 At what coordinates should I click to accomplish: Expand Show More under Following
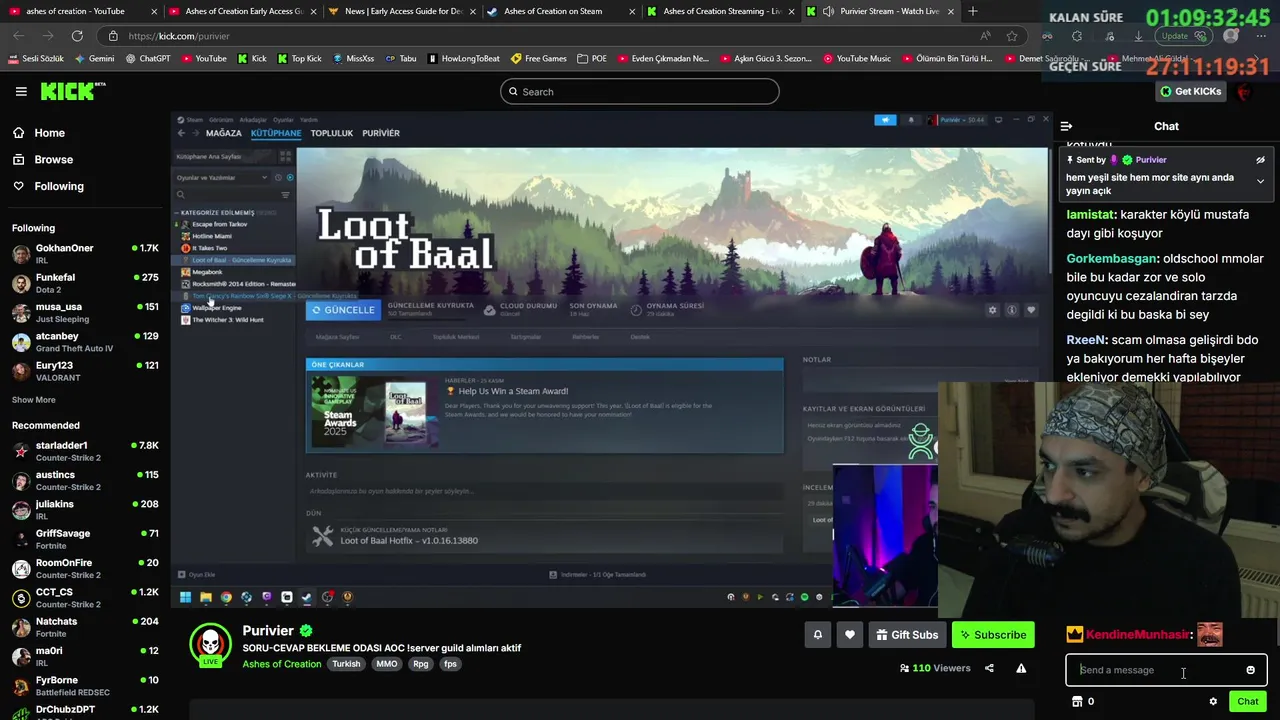pyautogui.click(x=33, y=400)
